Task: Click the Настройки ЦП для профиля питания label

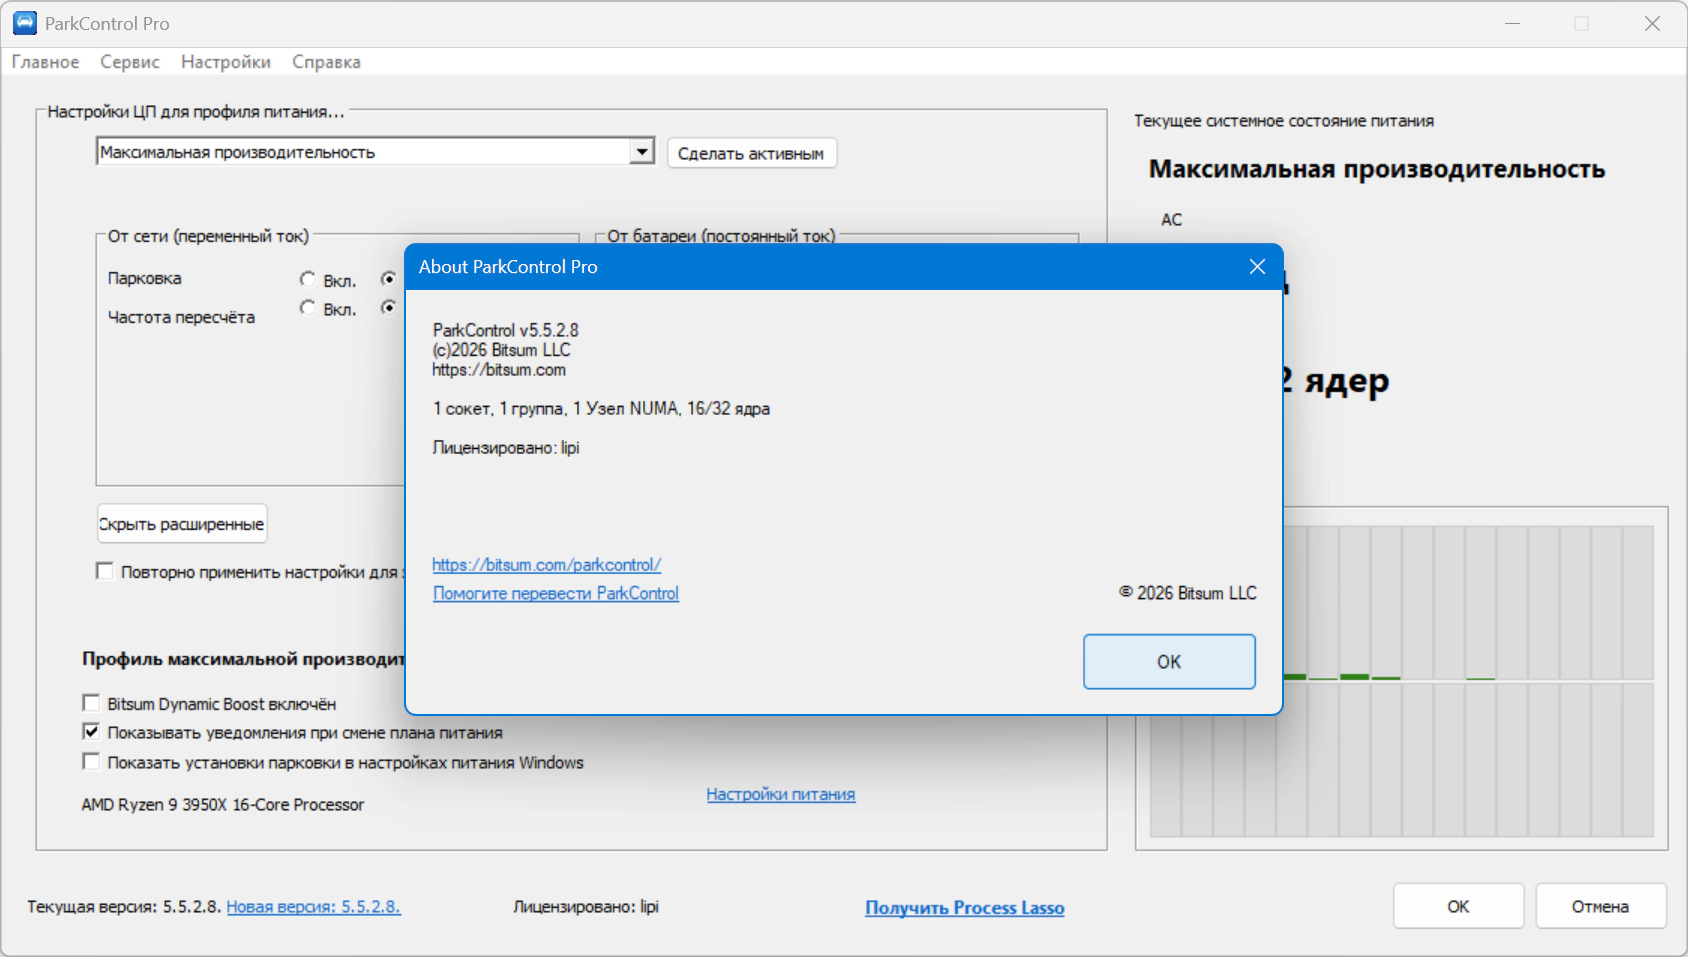Action: click(x=196, y=112)
